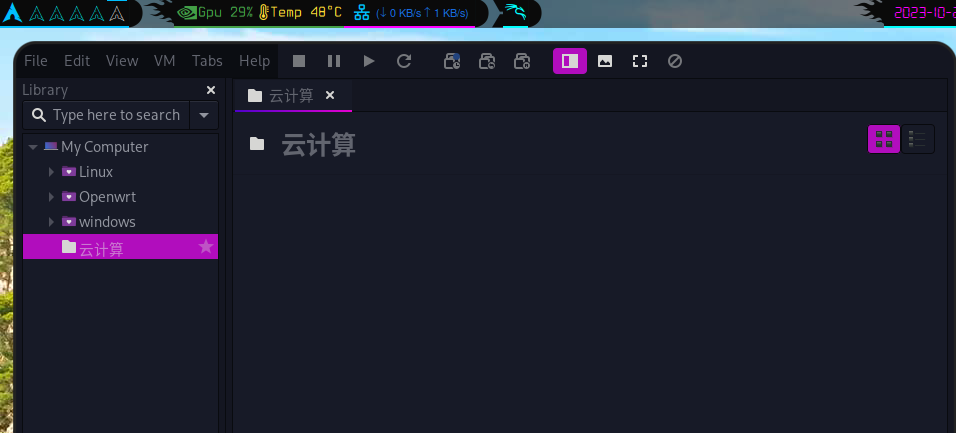Click the magnifier icon in the library search
Screen dimensions: 956x433
(x=38, y=115)
